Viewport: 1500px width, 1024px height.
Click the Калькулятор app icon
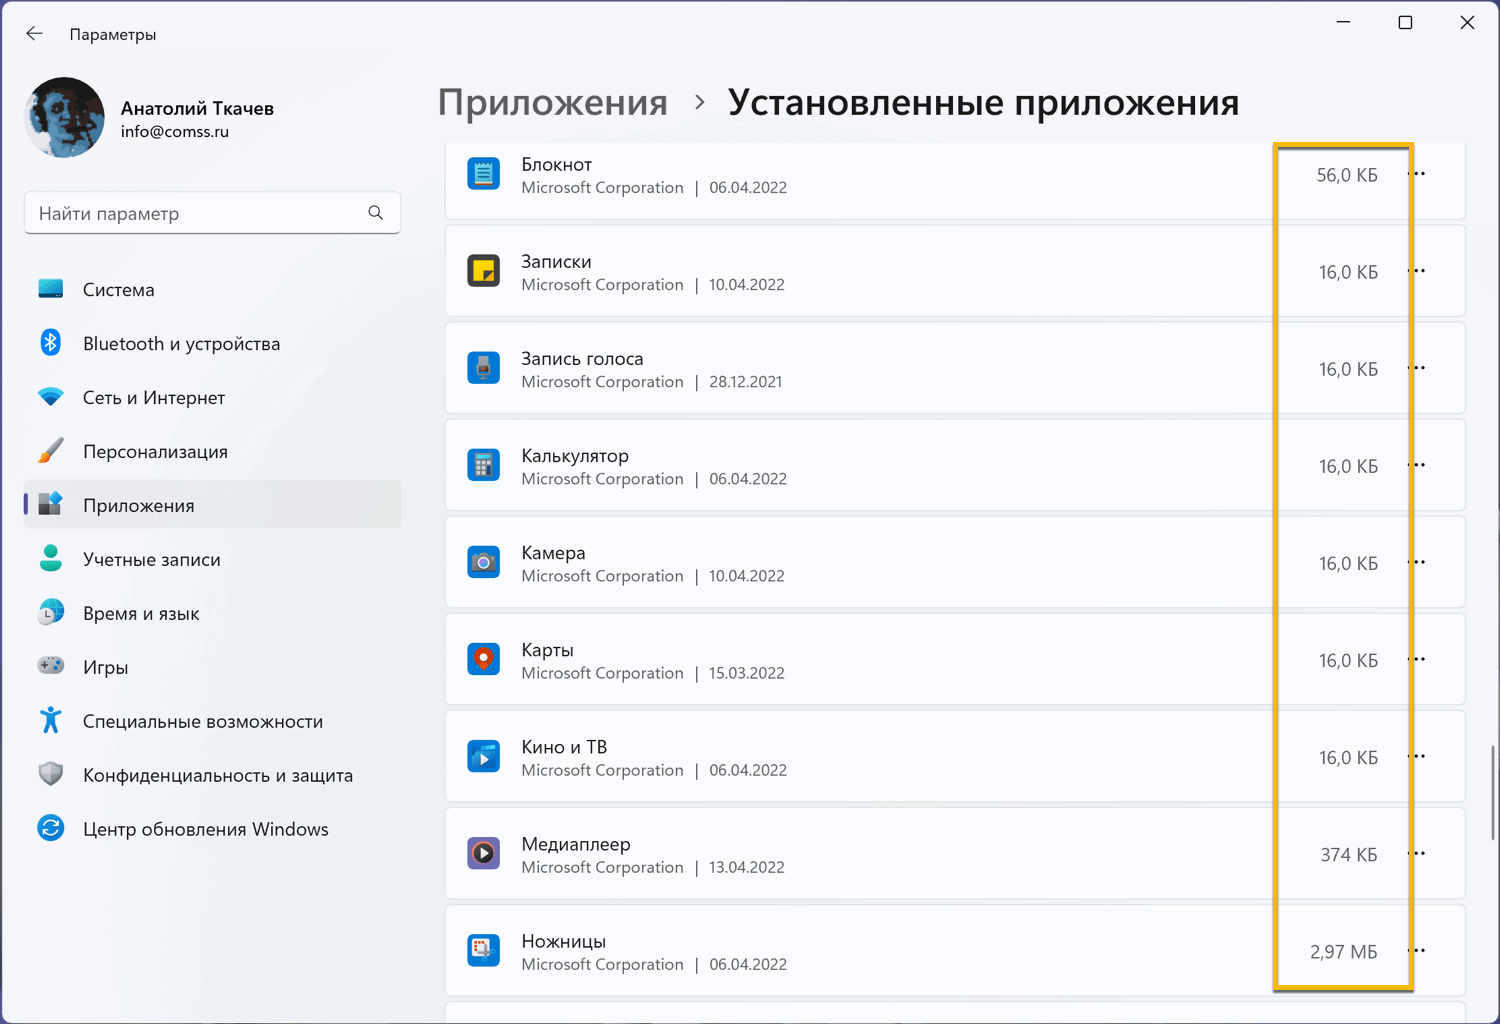tap(483, 465)
